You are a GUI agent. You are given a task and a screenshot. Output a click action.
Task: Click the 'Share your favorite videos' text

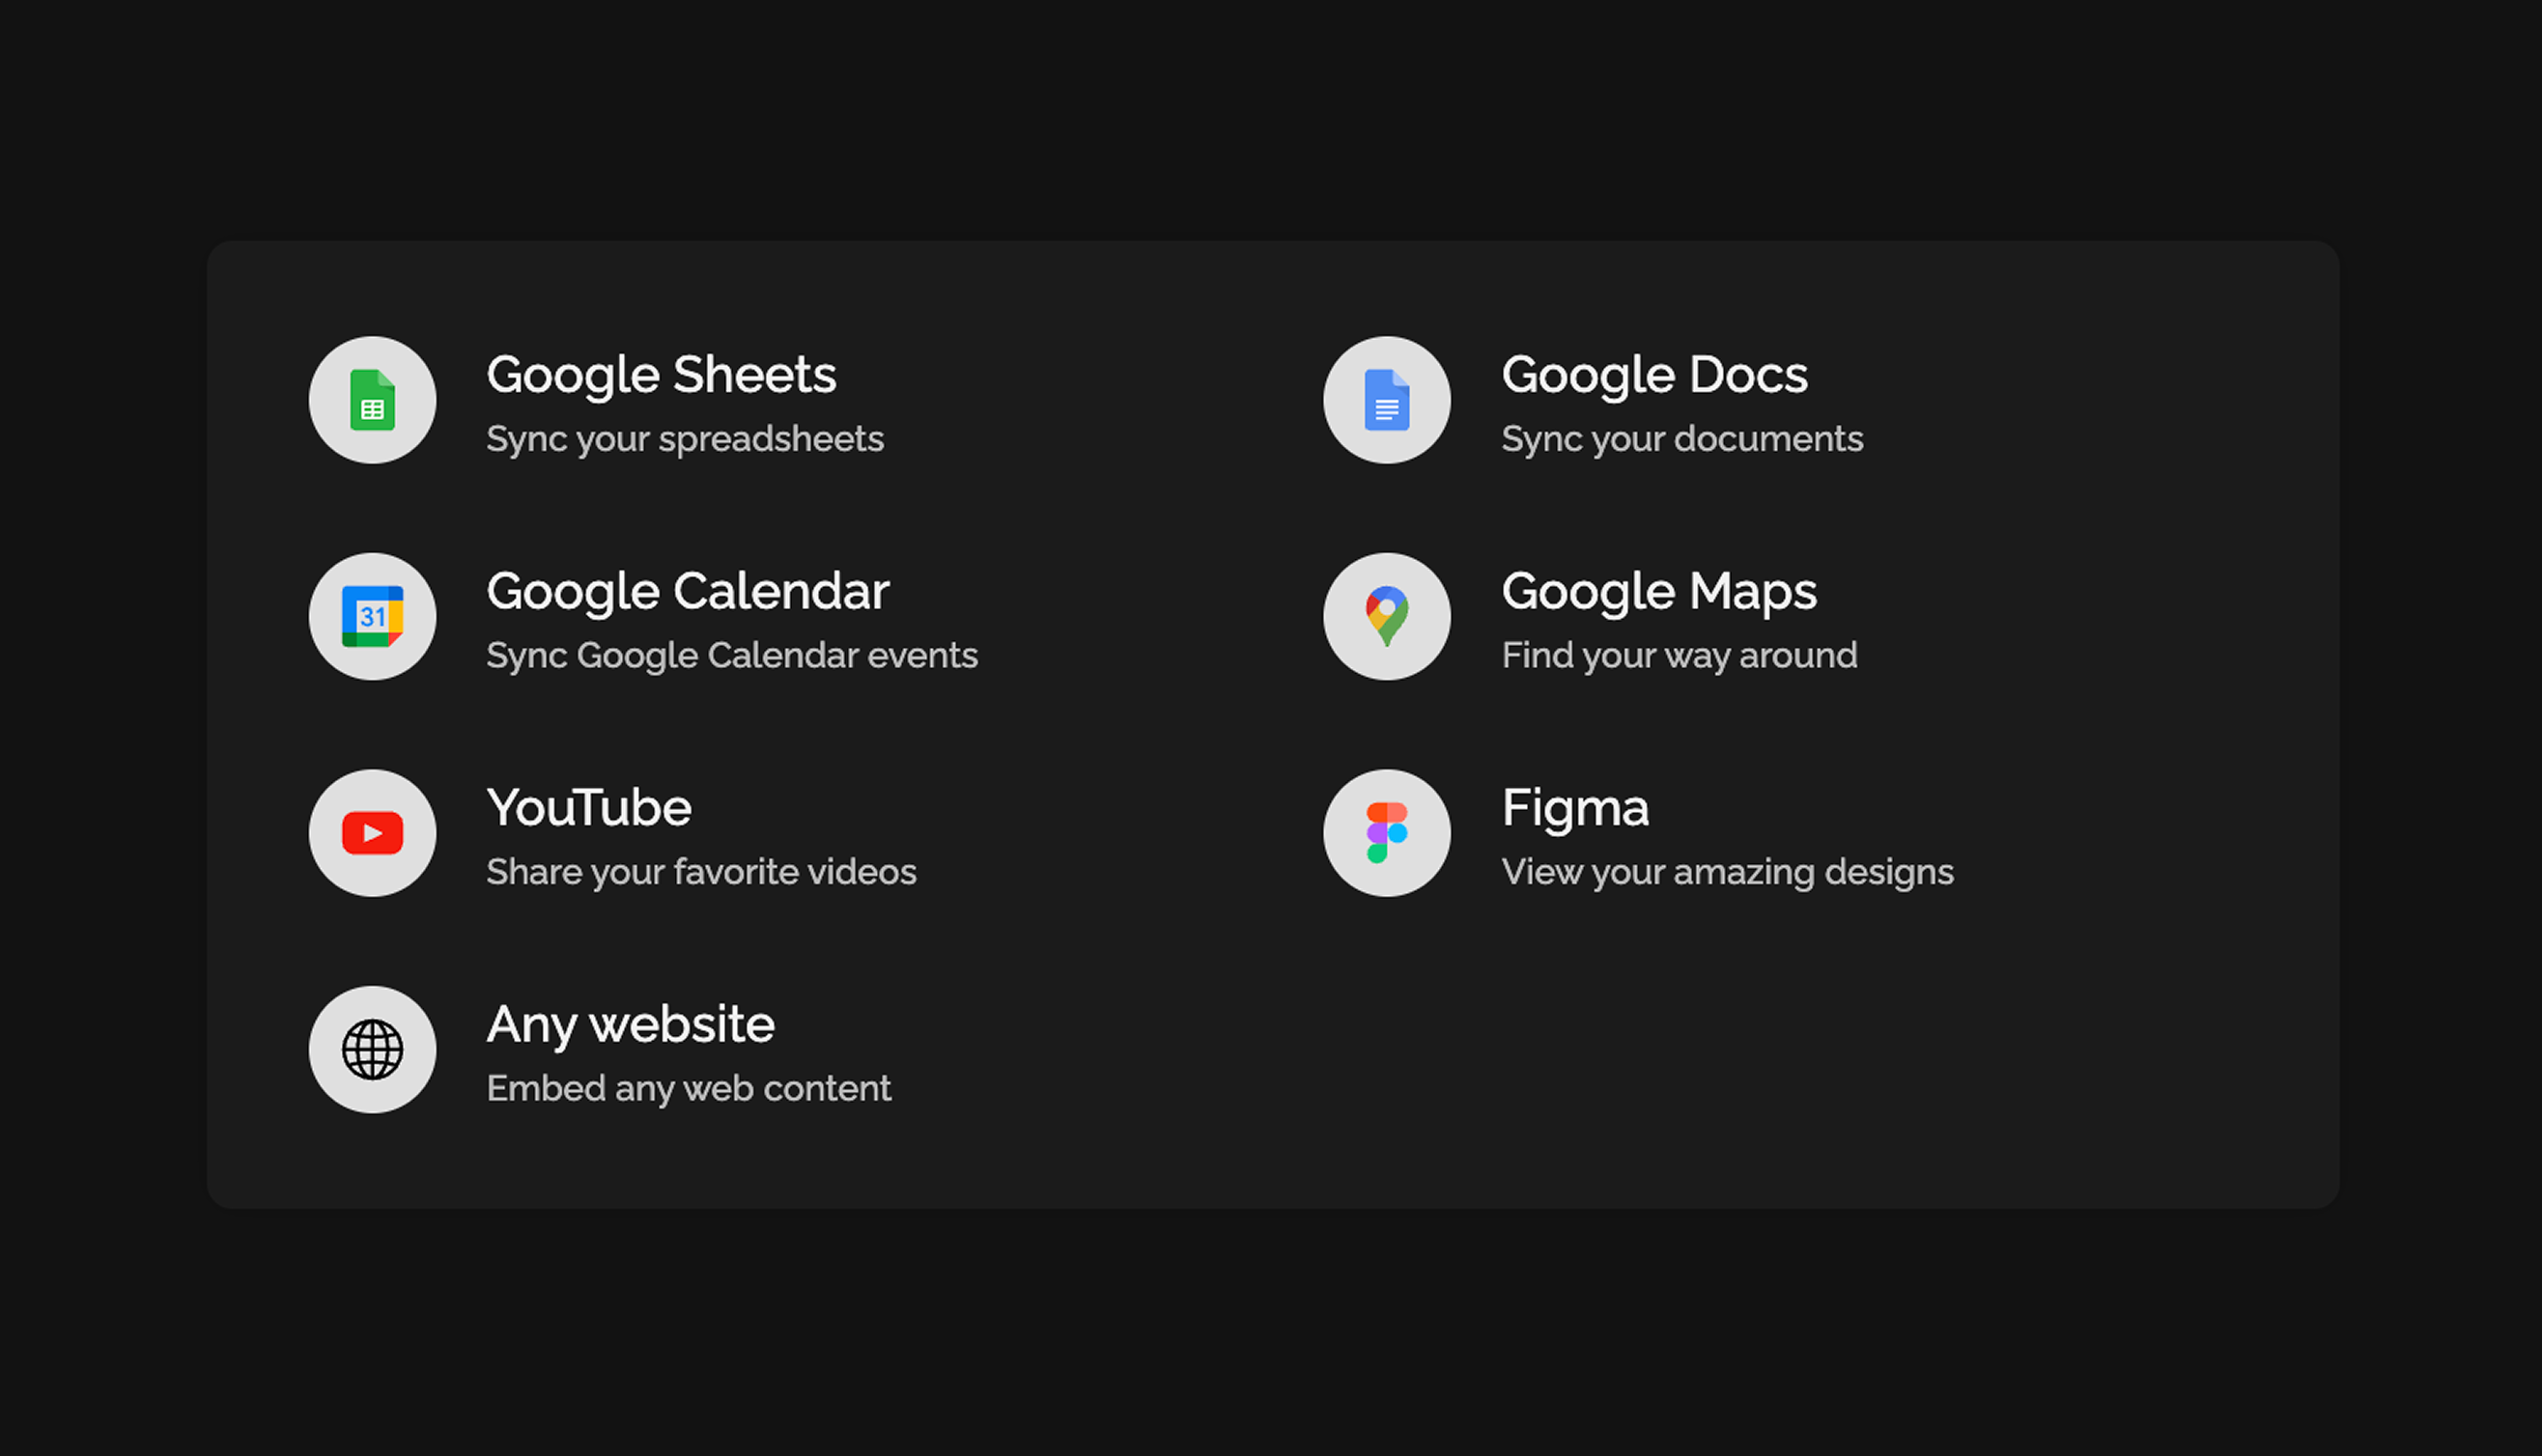[x=701, y=871]
